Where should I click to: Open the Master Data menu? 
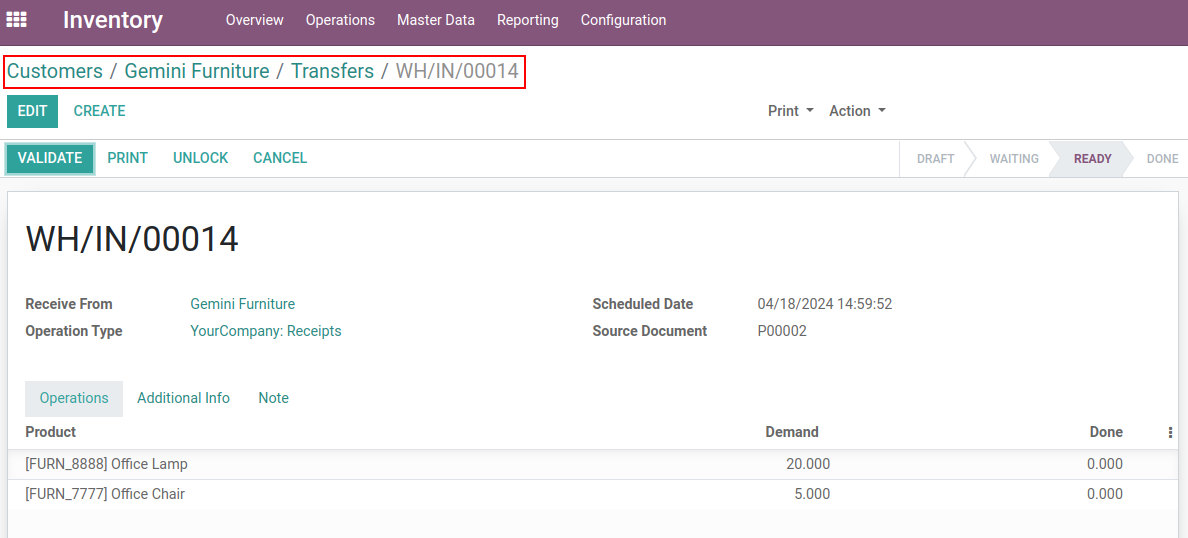click(436, 20)
